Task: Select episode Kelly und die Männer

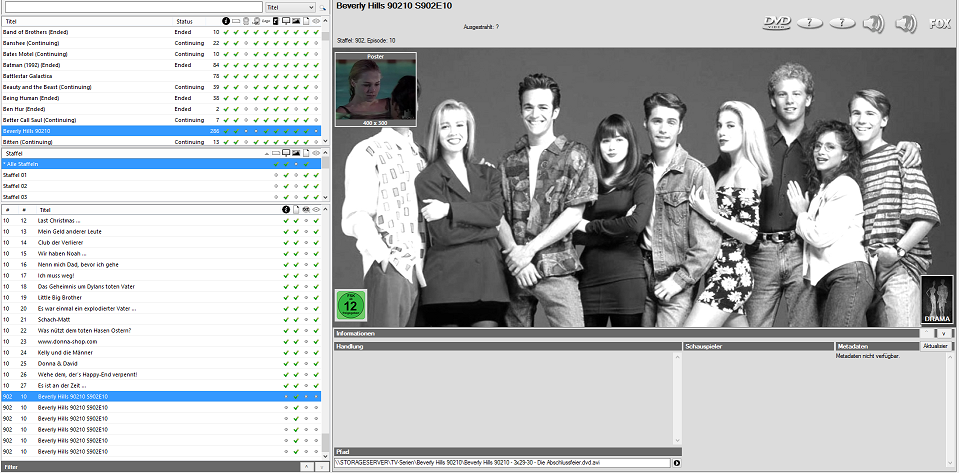Action: 161,352
